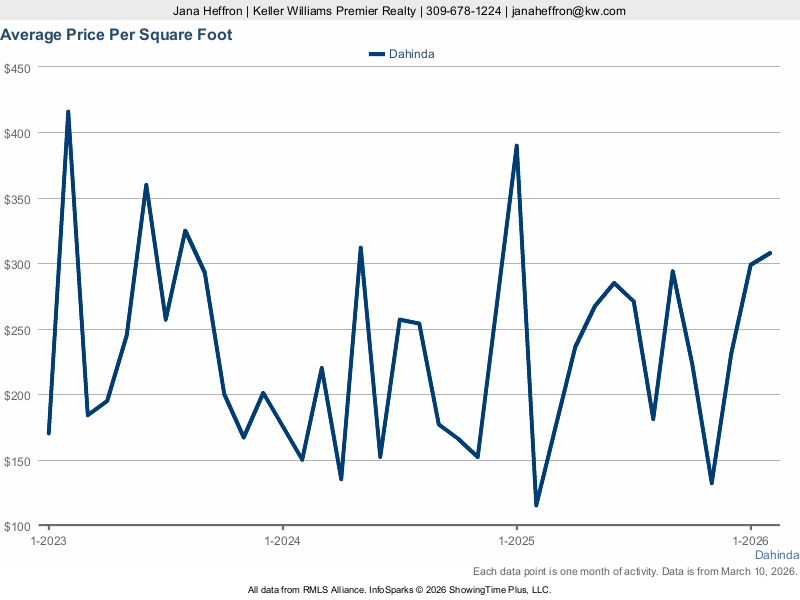Click the Dahinda legend line swatch
Screen dimensions: 800x600
(376, 54)
